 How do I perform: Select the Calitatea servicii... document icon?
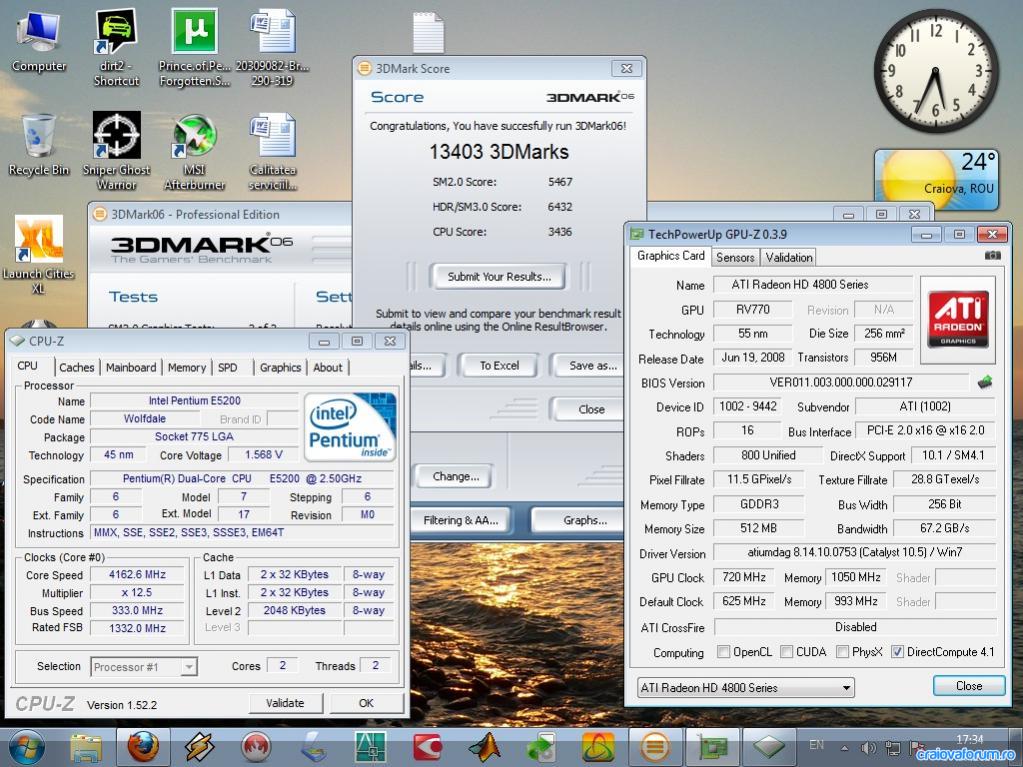(x=272, y=151)
